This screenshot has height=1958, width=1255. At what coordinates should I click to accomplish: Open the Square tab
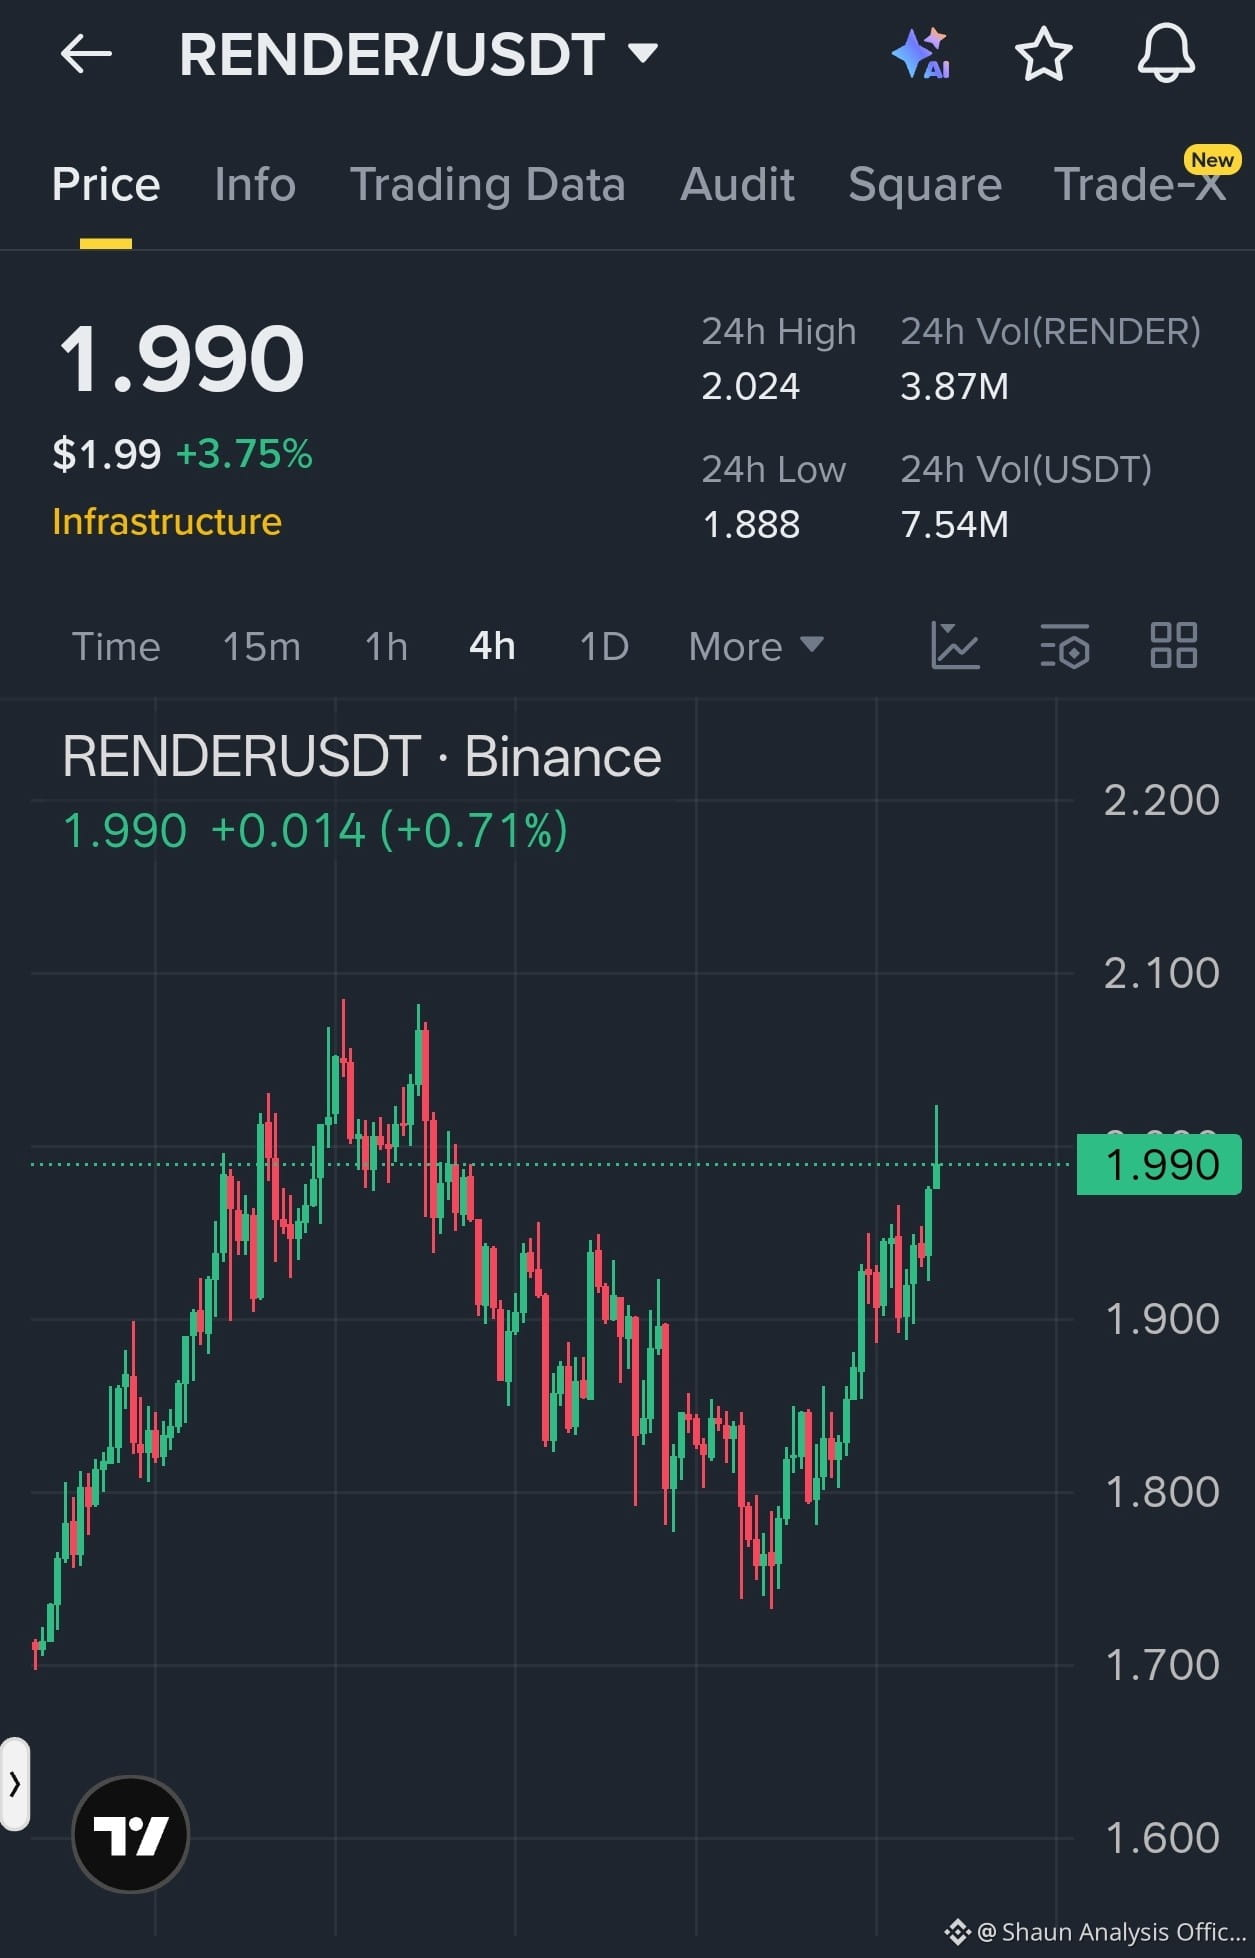point(925,185)
